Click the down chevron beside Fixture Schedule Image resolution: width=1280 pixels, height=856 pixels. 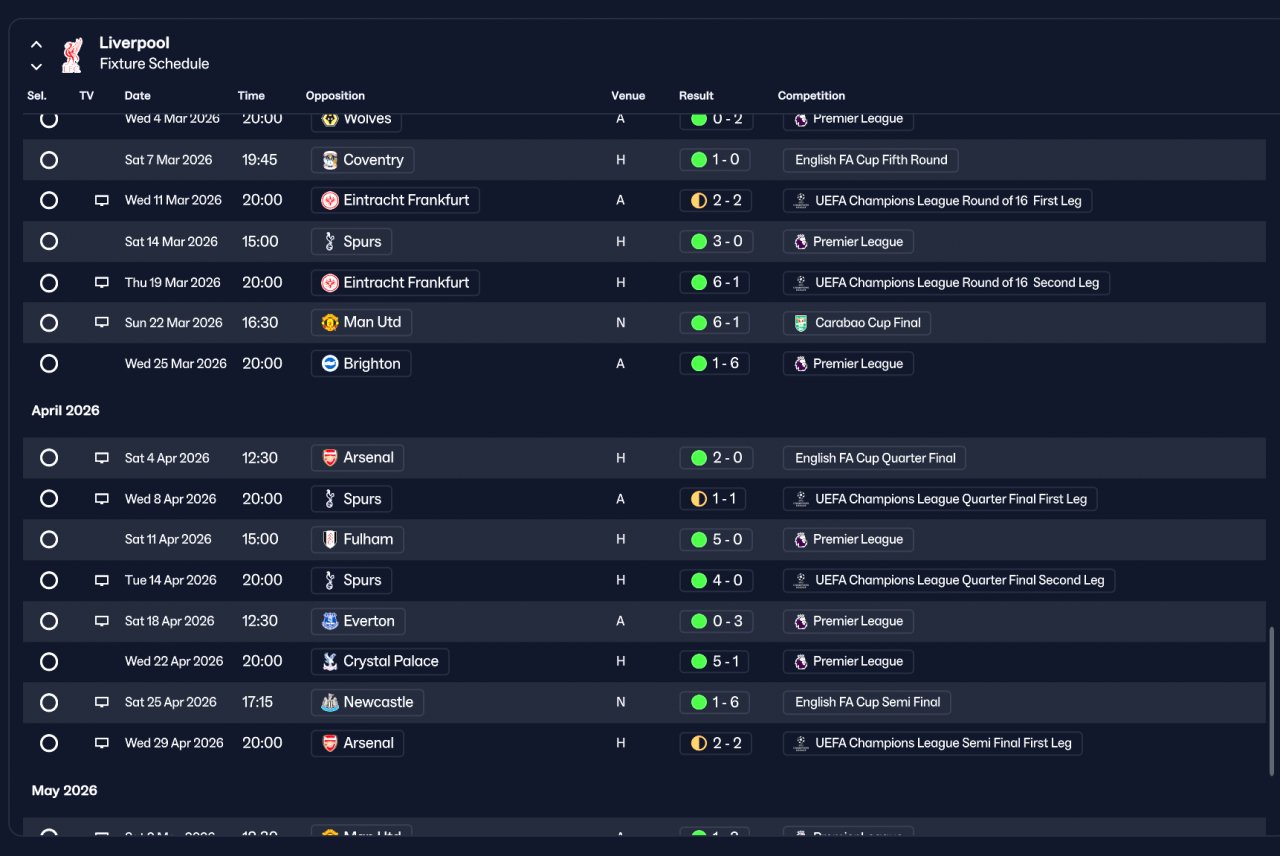click(36, 67)
